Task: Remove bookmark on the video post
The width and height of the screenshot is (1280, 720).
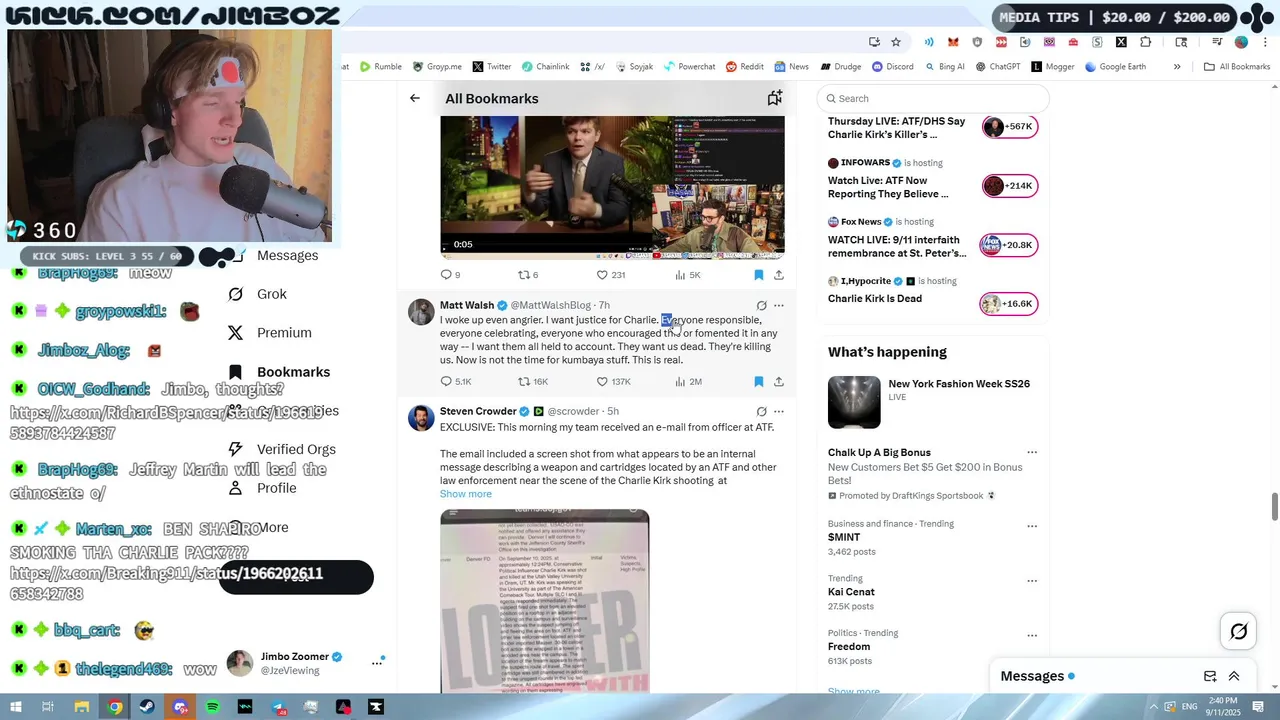Action: (x=758, y=275)
